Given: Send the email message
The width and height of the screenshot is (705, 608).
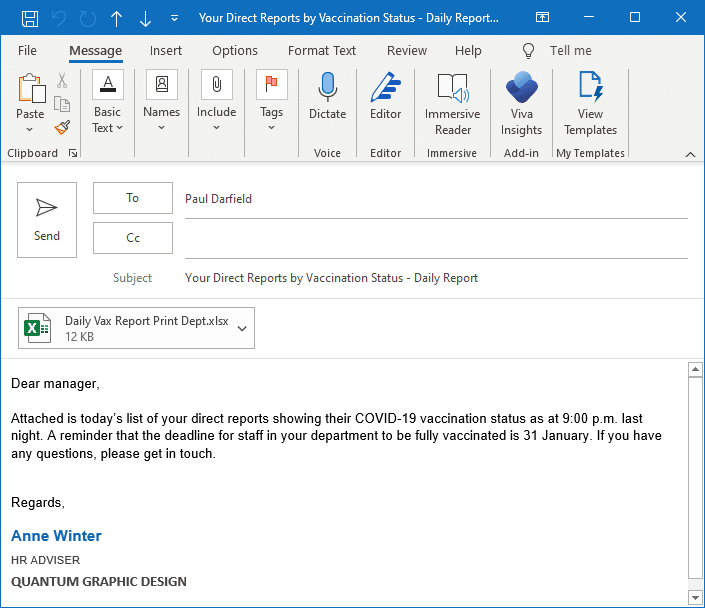Looking at the screenshot, I should [x=47, y=220].
